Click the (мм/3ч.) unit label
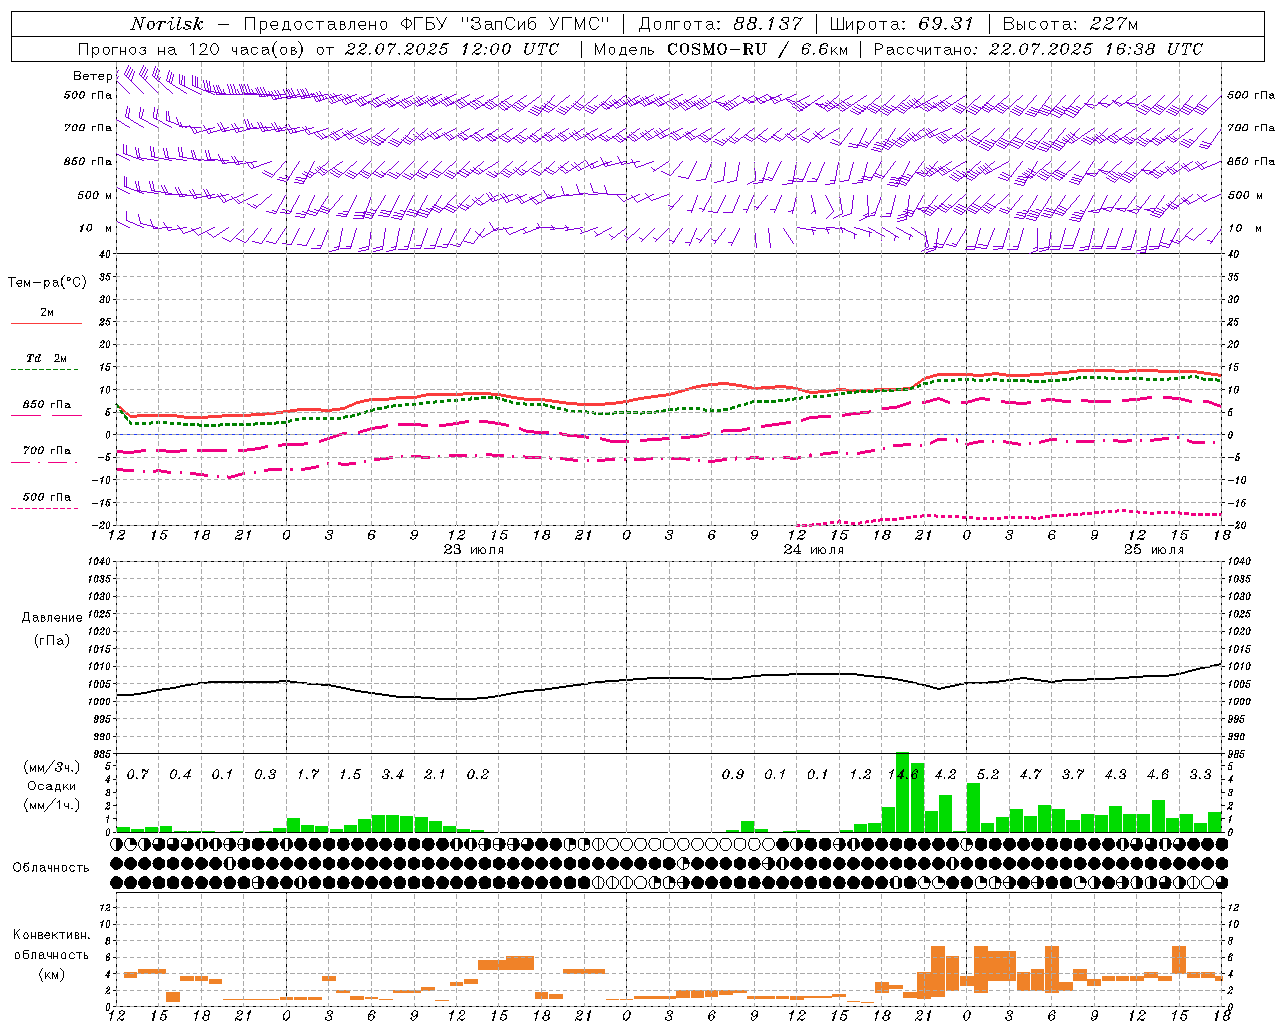The width and height of the screenshot is (1280, 1024). pyautogui.click(x=52, y=767)
